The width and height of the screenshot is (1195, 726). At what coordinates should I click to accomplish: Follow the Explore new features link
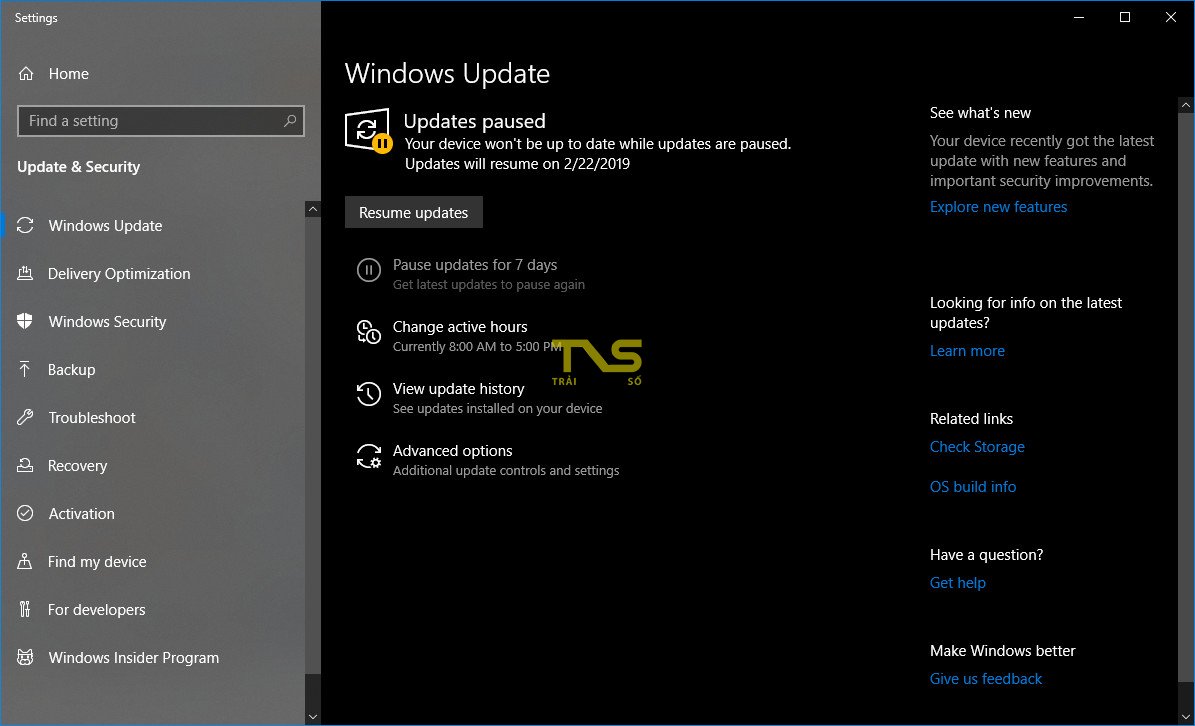(x=998, y=206)
